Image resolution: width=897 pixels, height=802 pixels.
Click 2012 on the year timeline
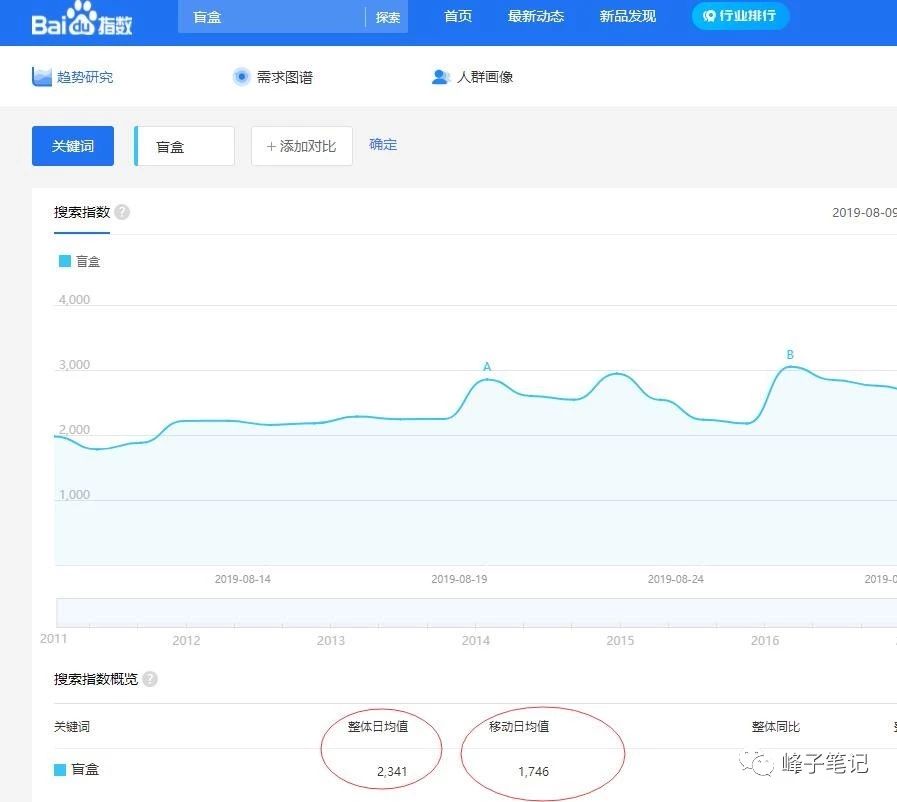(x=186, y=641)
